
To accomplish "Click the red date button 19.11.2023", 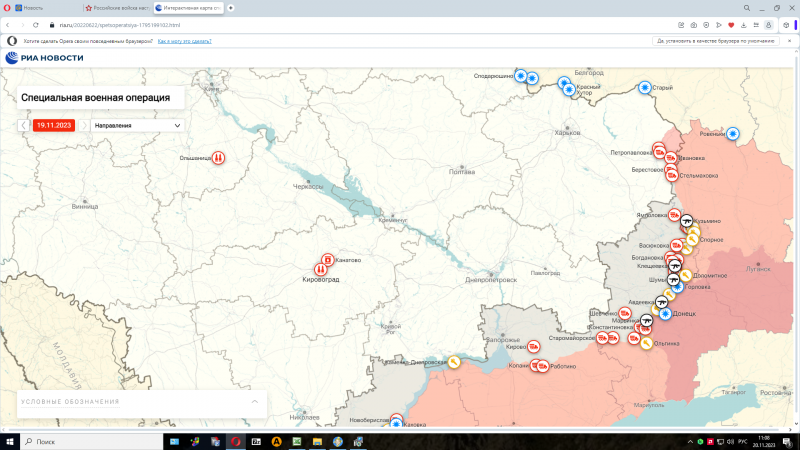I will coord(55,126).
